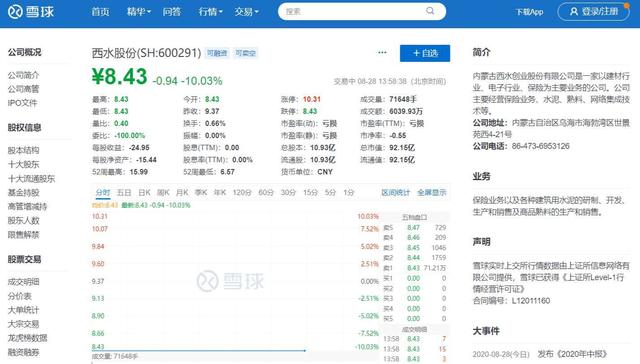Viewport: 640px width, 364px height.
Task: Open 龙虎榜数据 in sidebar
Action: point(27,338)
